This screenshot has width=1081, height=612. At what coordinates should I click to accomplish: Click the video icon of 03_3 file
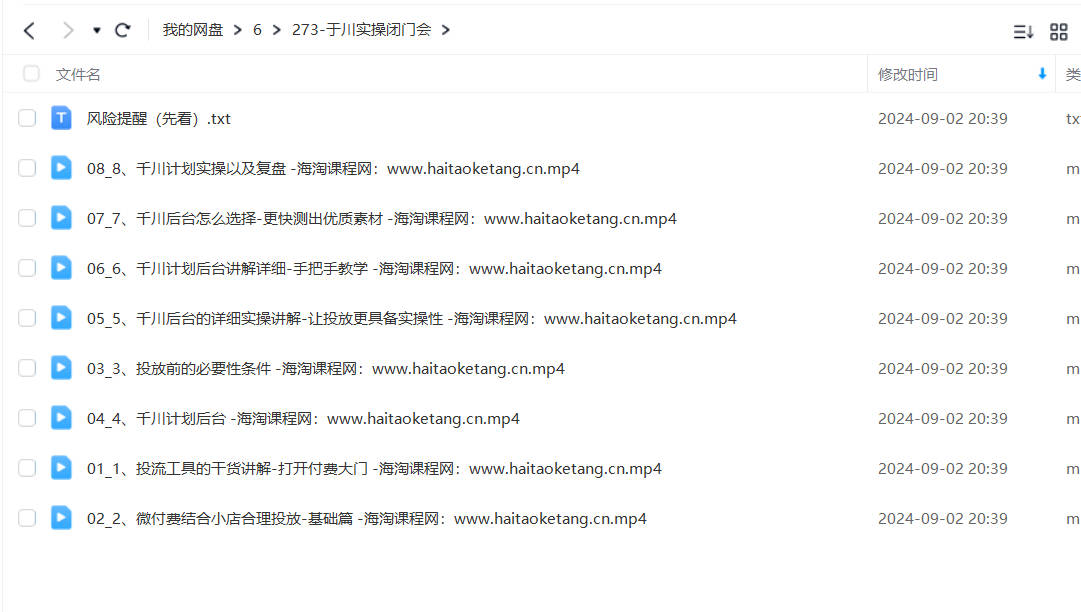(61, 367)
